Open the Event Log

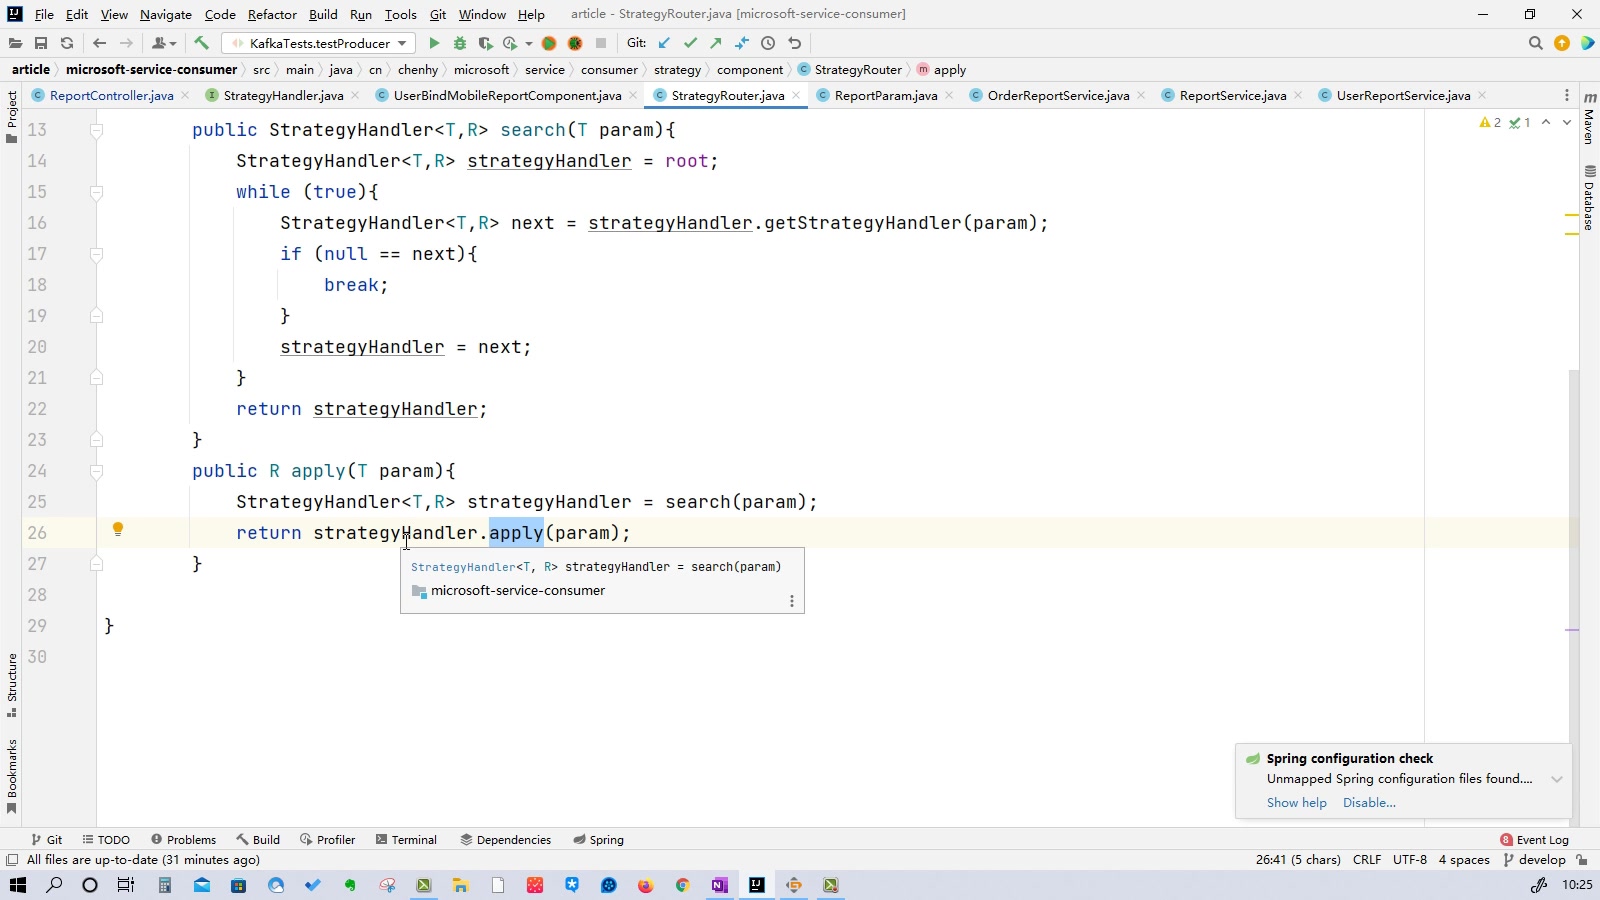click(1534, 840)
